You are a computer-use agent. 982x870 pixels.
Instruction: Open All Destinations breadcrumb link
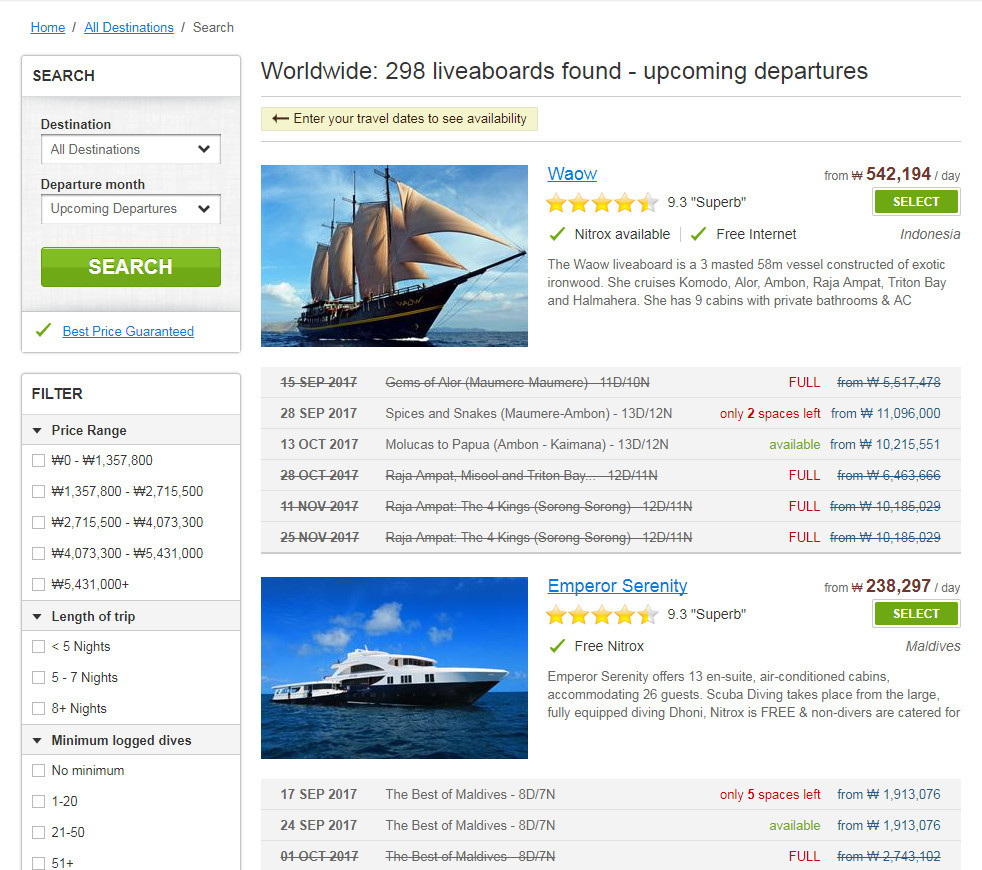[x=129, y=28]
